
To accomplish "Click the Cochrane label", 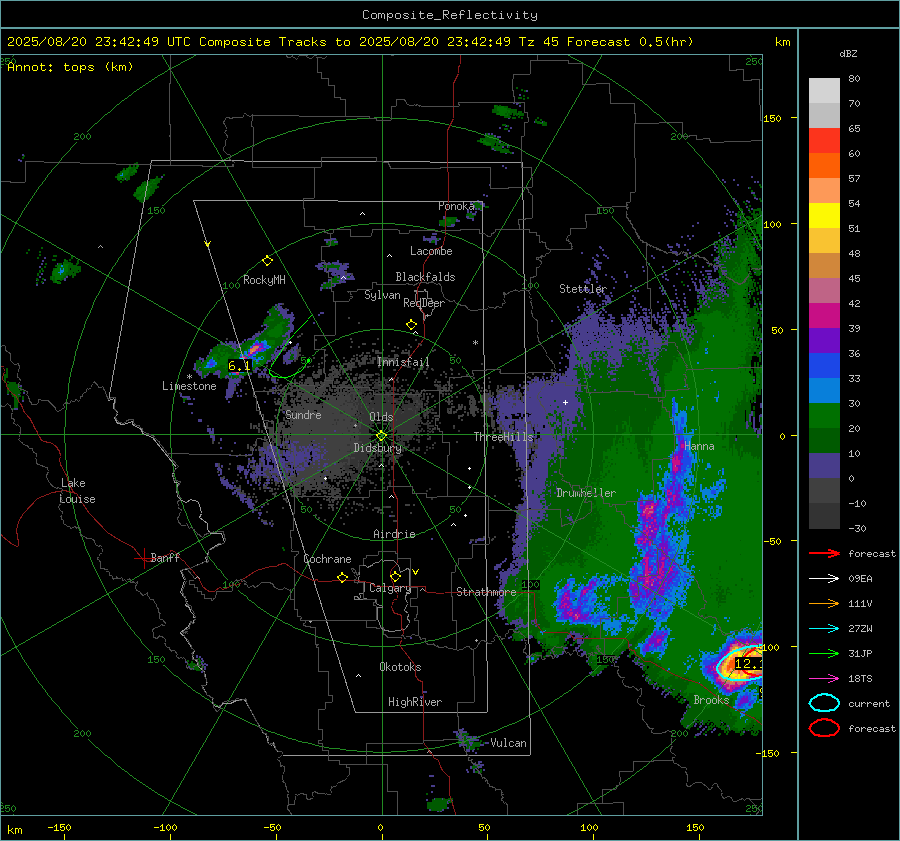I will pyautogui.click(x=327, y=559).
